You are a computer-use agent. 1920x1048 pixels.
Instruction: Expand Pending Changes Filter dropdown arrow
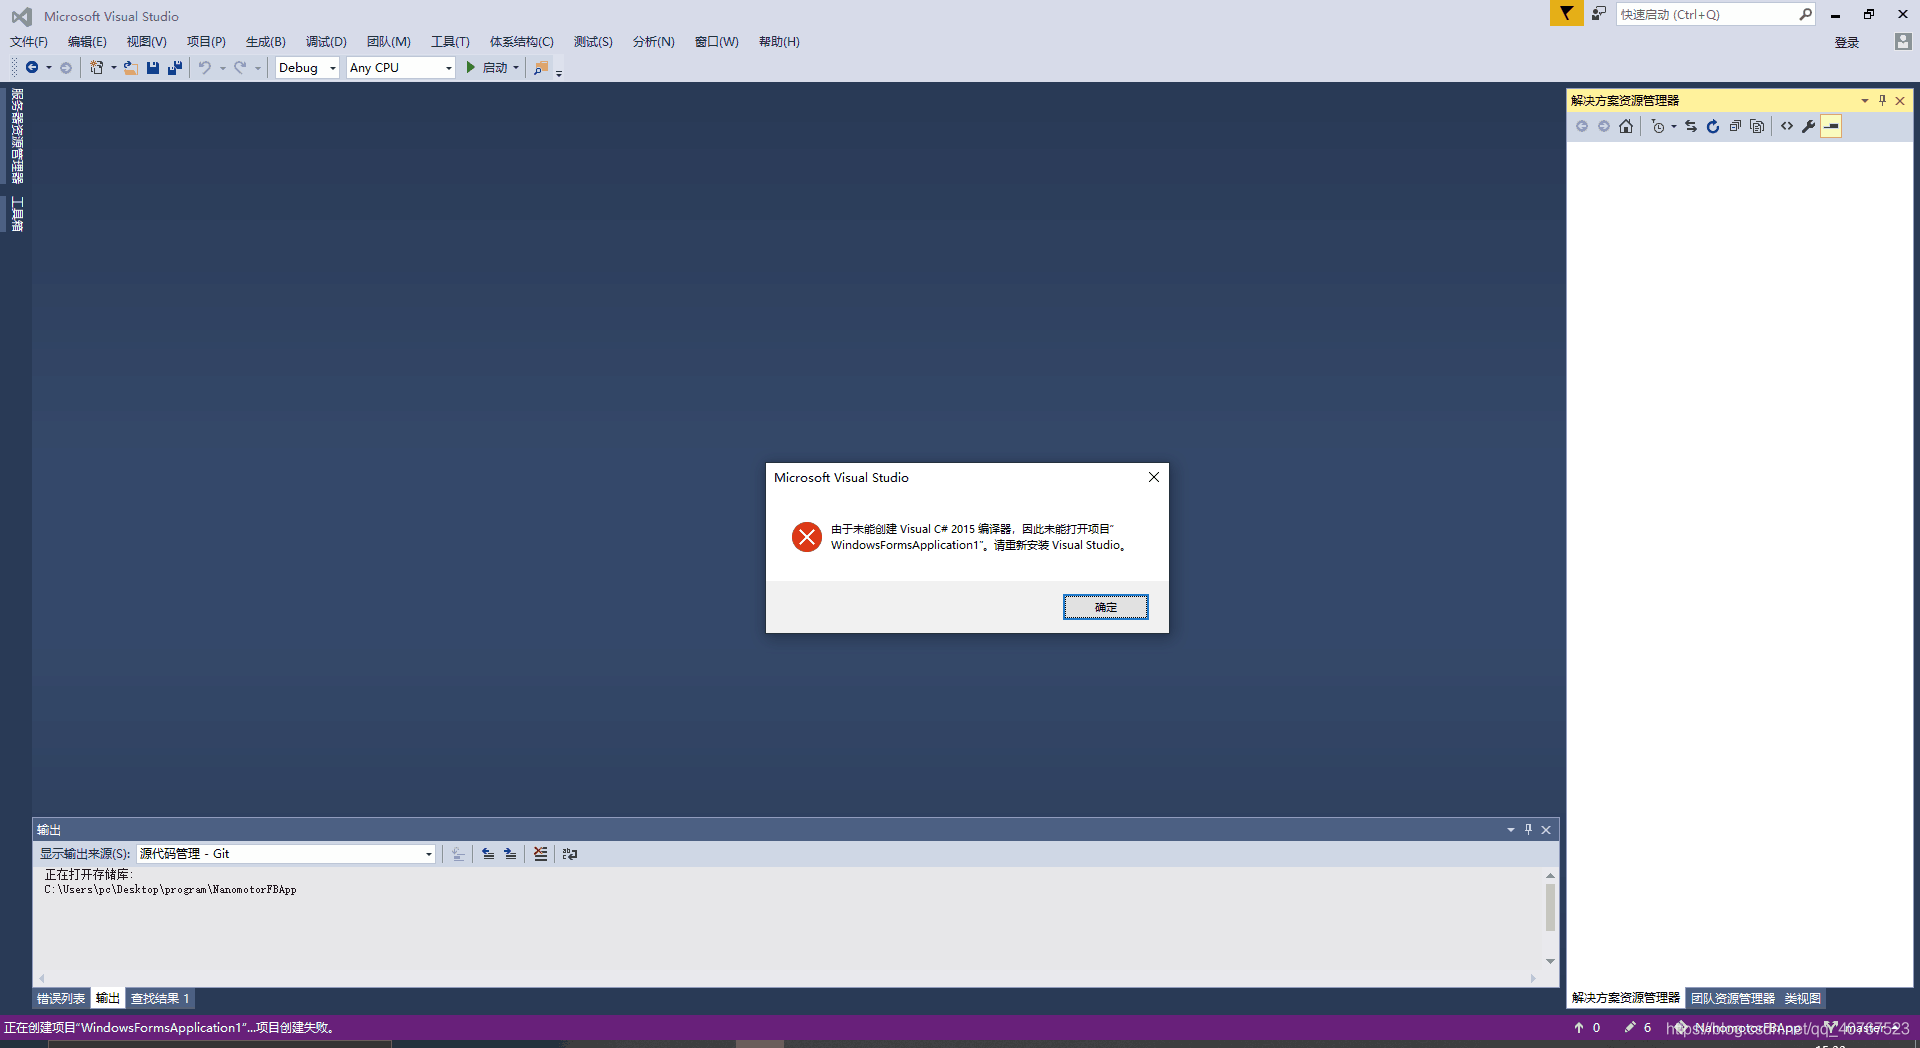pos(1674,126)
